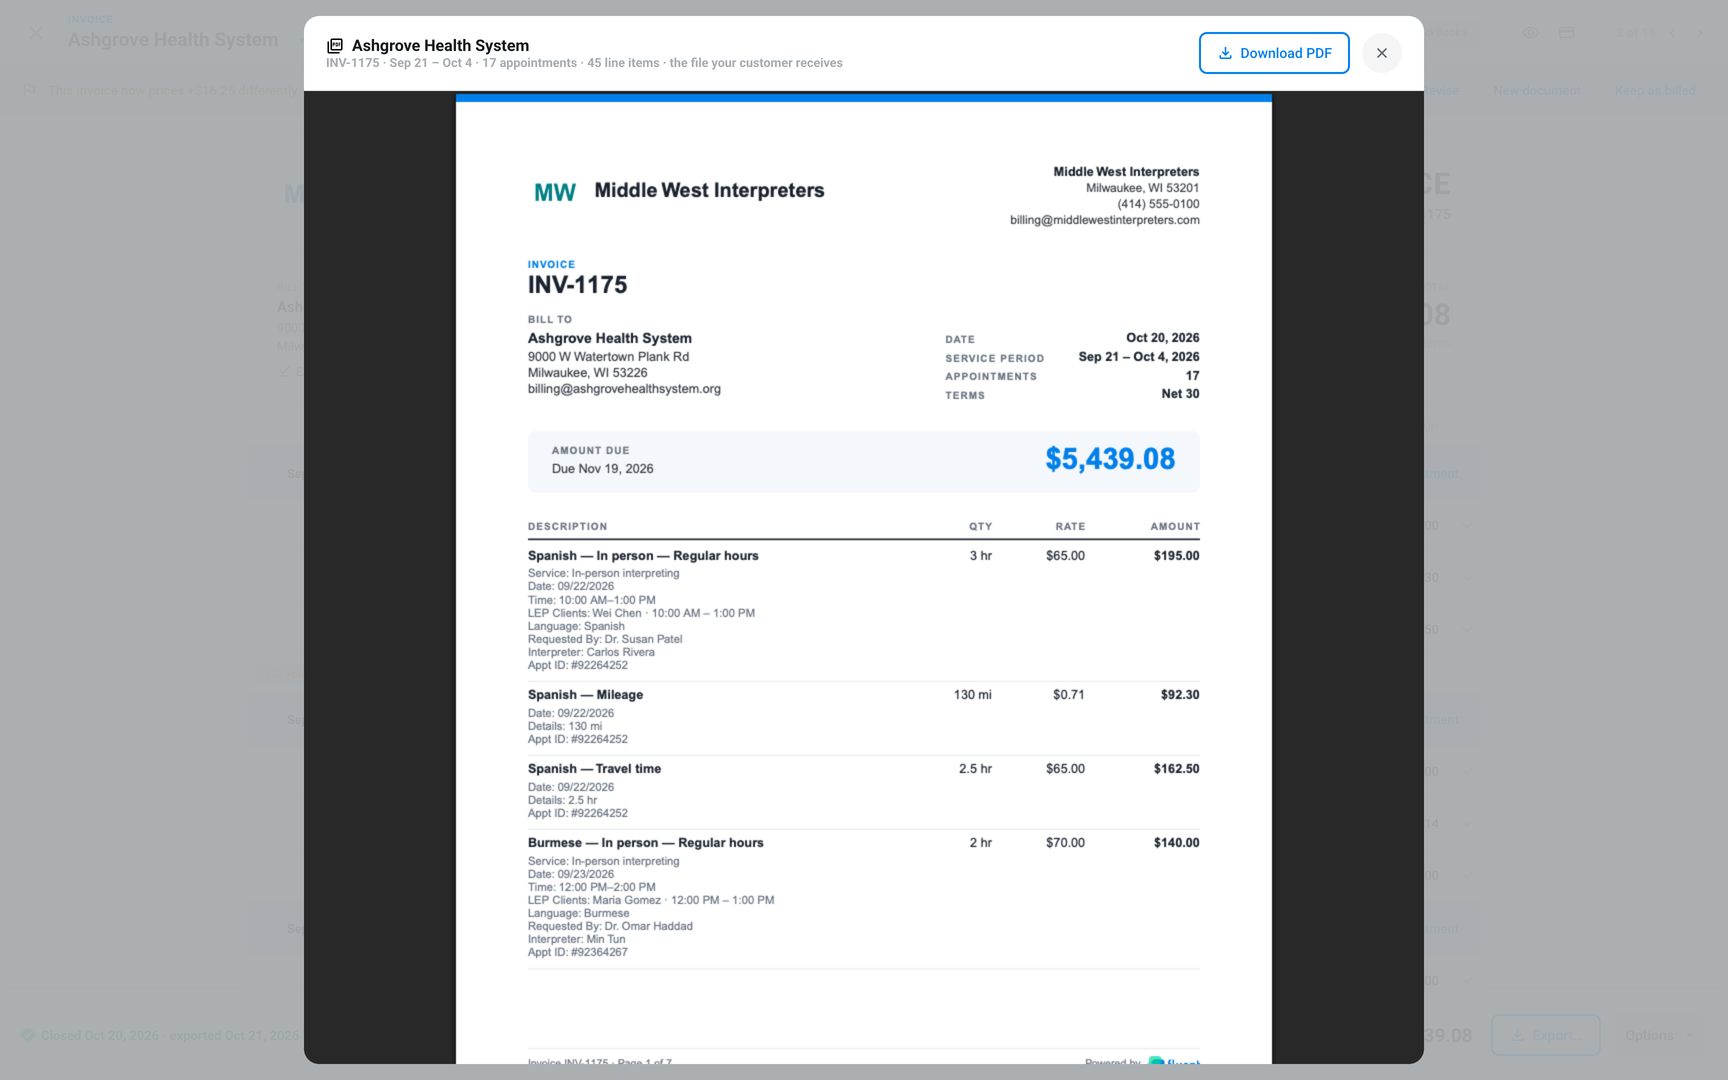Click the MW logo on the invoice

point(555,192)
